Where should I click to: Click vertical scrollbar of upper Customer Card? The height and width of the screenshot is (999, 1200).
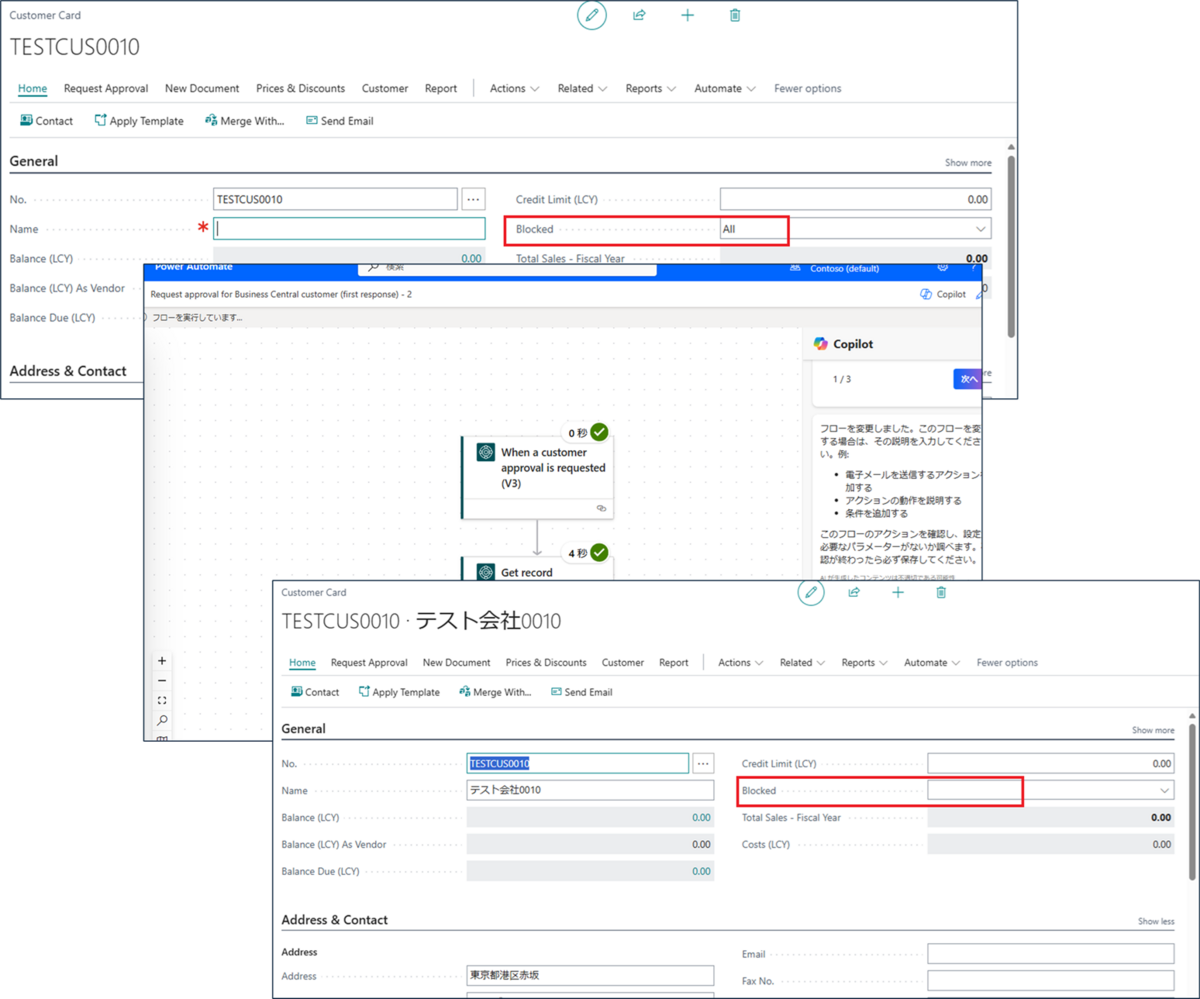(1010, 245)
